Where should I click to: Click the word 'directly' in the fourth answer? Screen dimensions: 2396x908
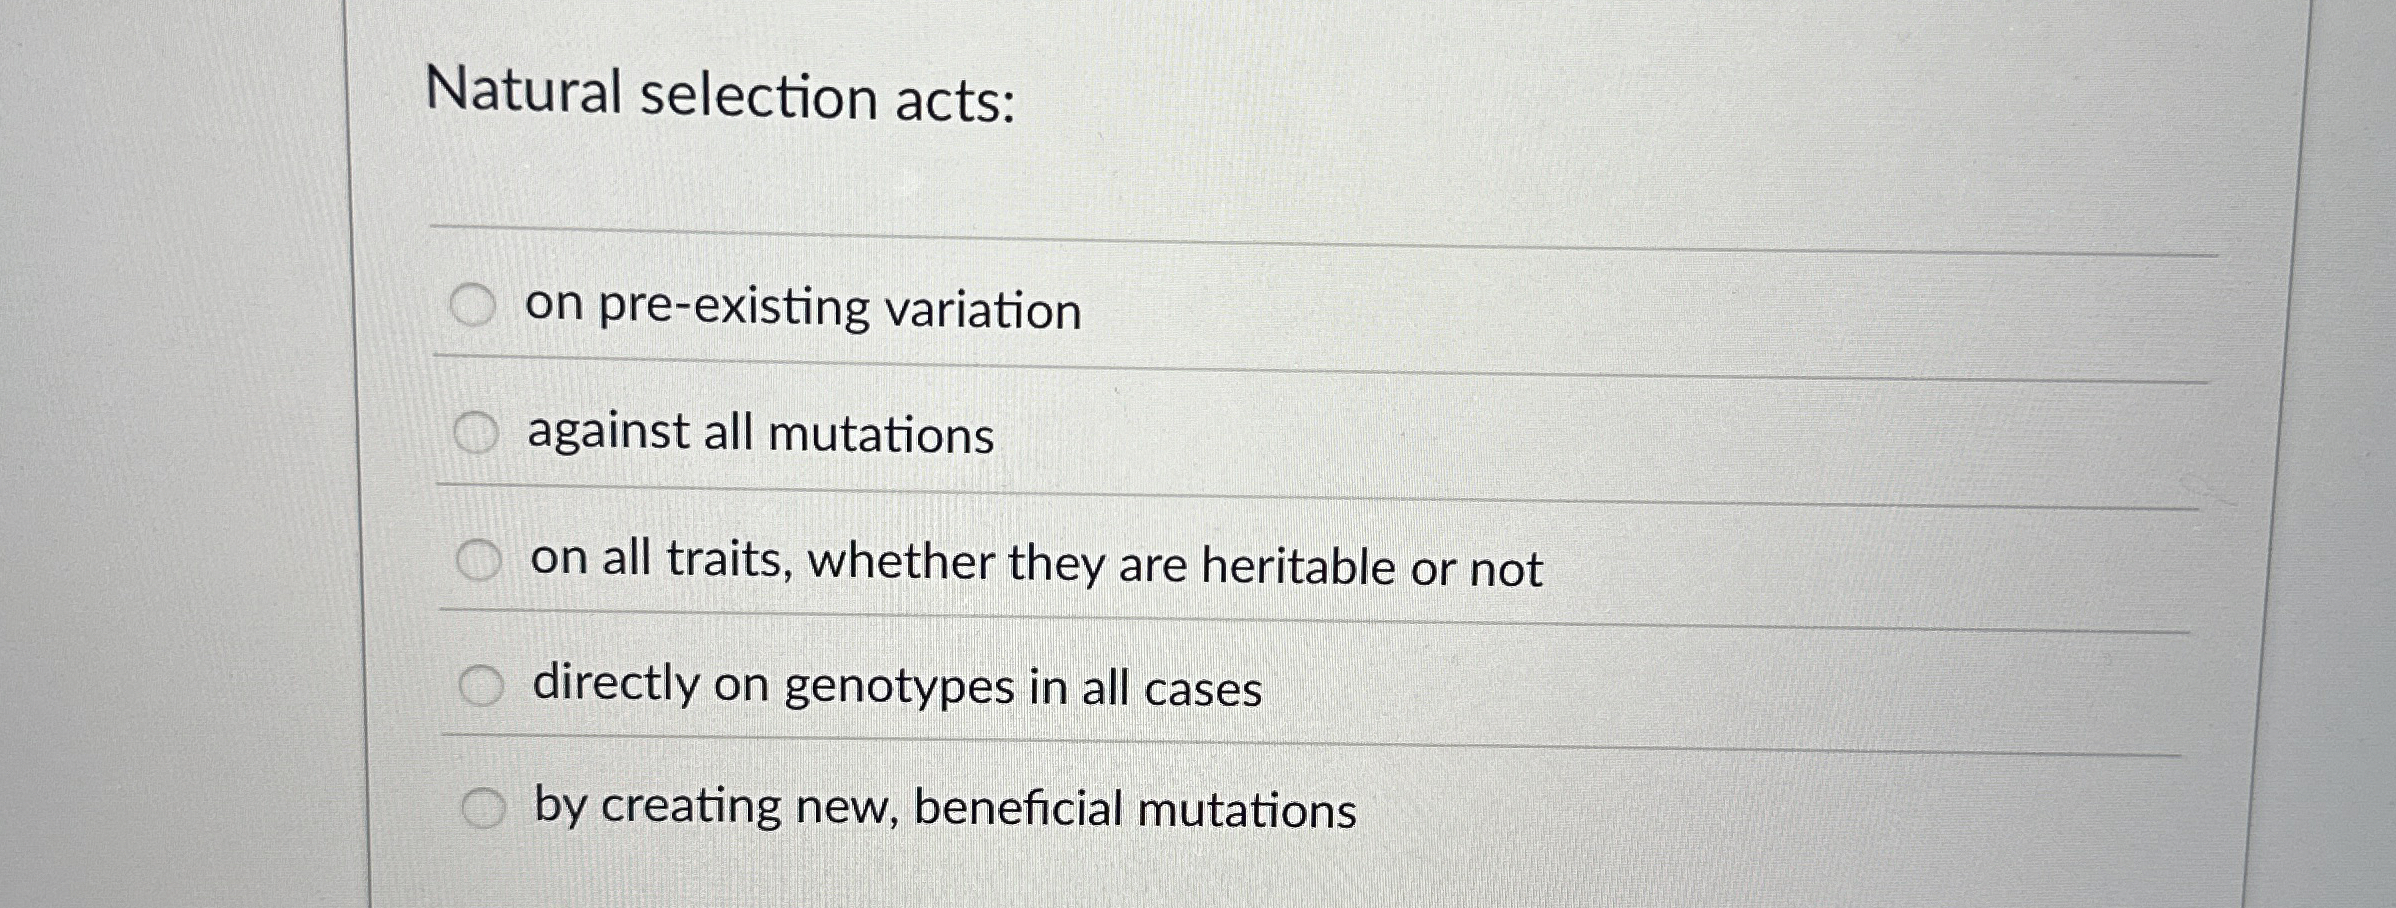click(x=616, y=684)
